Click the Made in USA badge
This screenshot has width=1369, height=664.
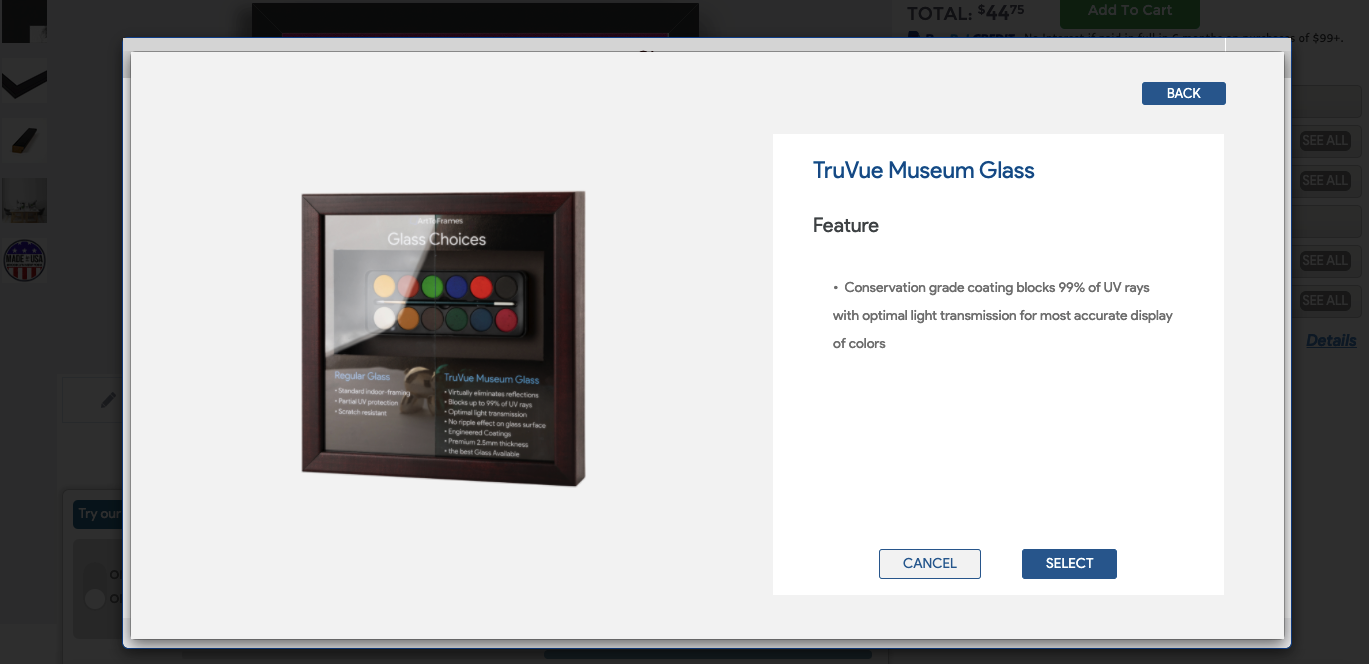point(24,260)
